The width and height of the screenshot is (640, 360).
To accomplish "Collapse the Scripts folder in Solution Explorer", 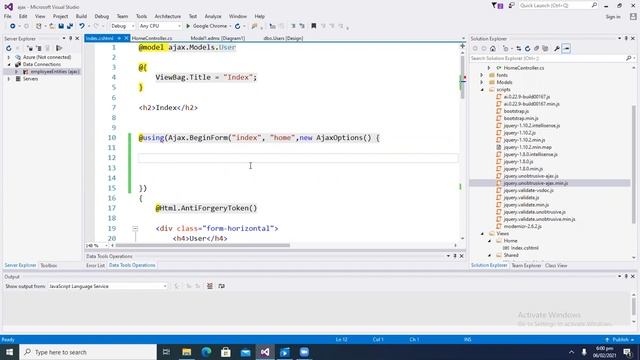I will pos(482,90).
